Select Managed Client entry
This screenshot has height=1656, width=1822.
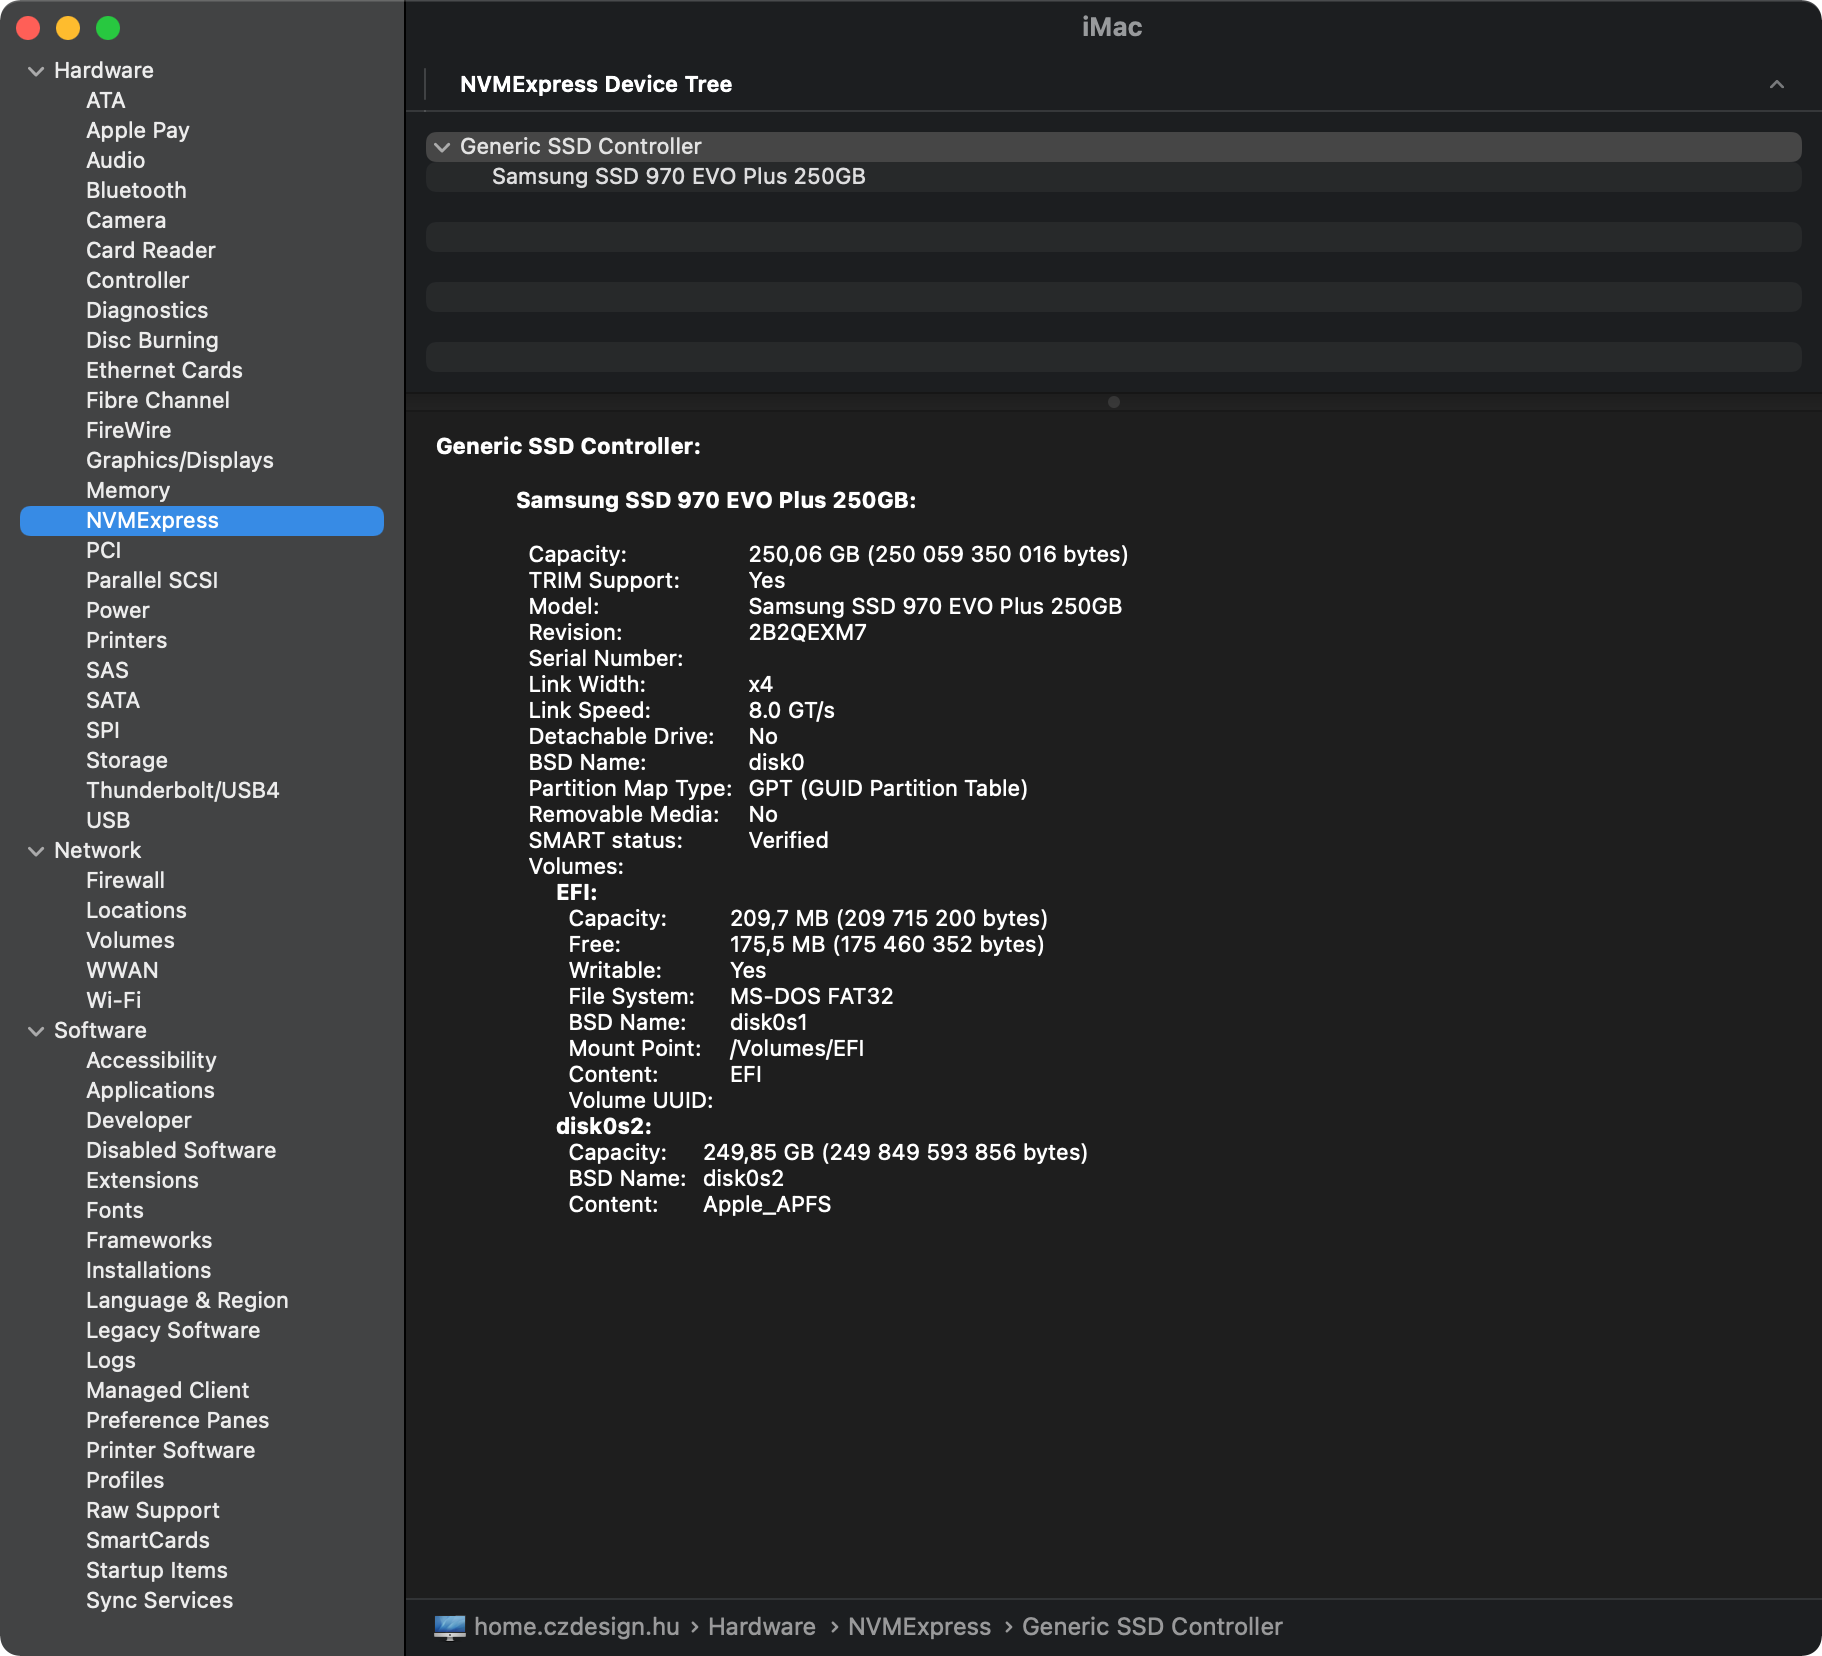tap(168, 1391)
